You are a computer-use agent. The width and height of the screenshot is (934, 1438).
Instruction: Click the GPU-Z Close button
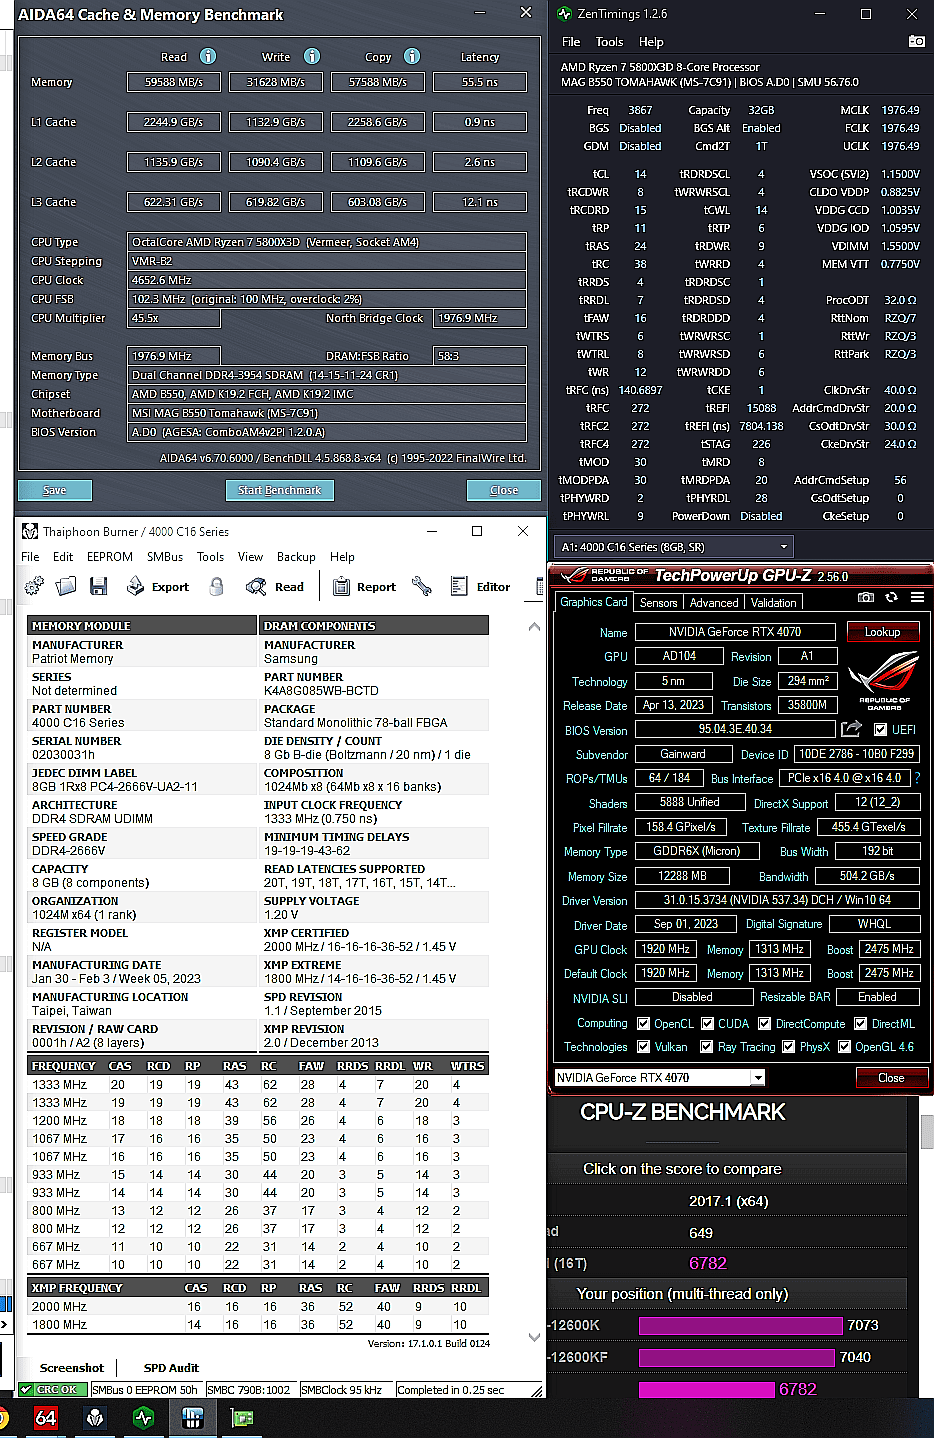(x=891, y=1077)
